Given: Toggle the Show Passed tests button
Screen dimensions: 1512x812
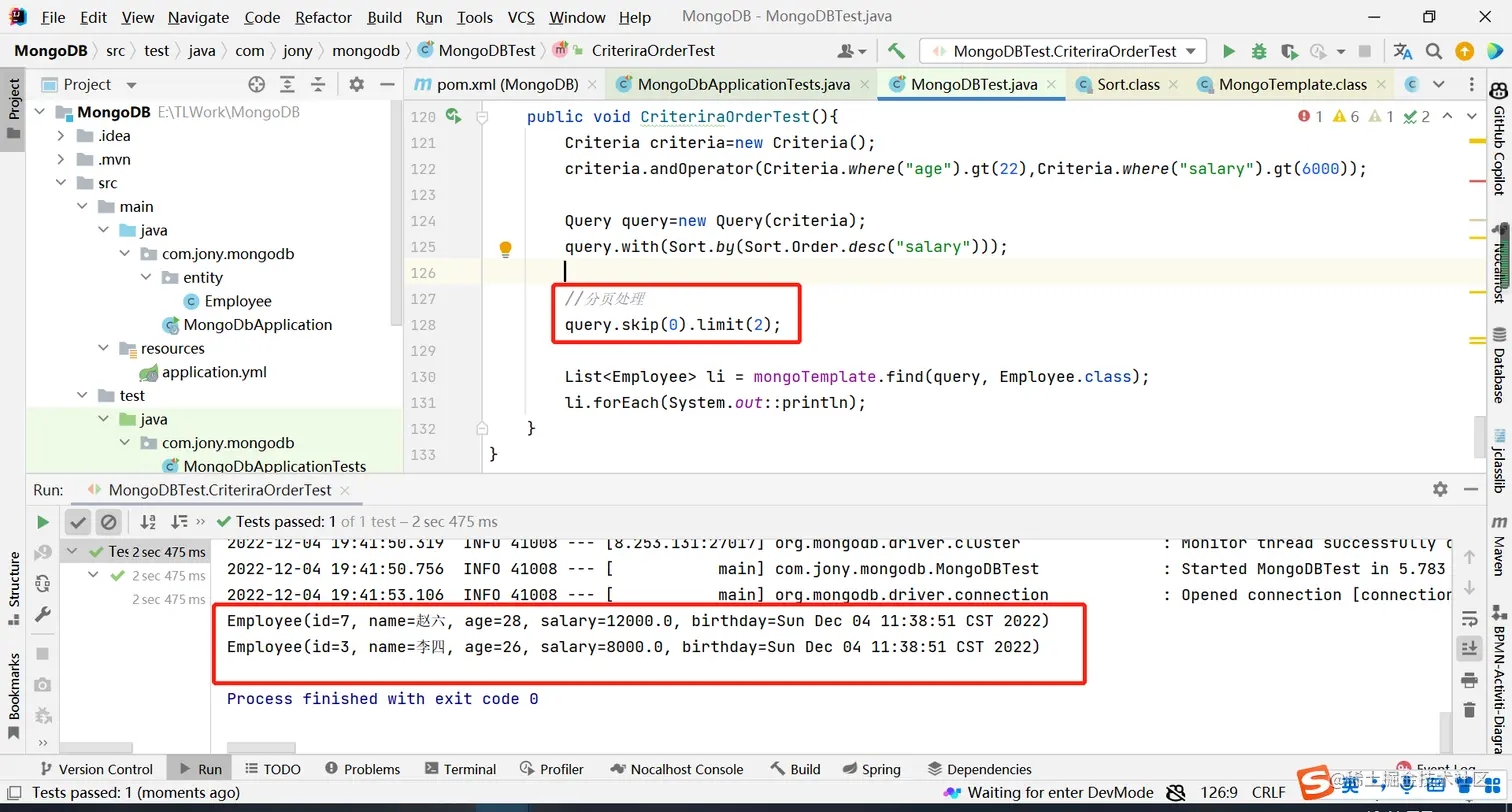Looking at the screenshot, I should point(78,522).
